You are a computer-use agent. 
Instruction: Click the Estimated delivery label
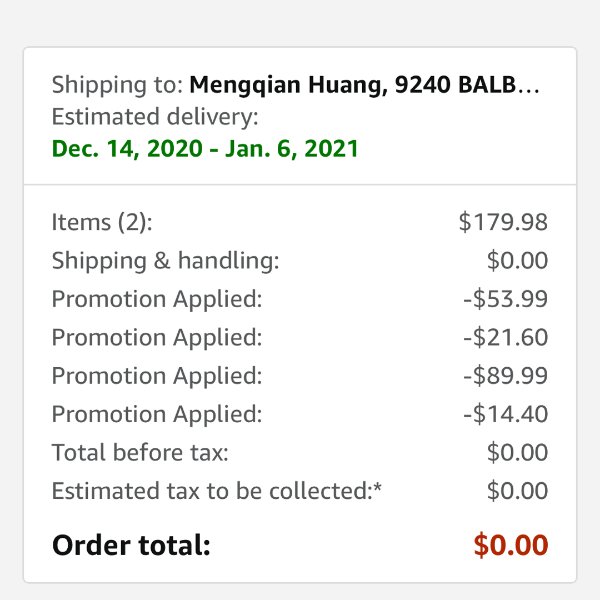[x=155, y=117]
